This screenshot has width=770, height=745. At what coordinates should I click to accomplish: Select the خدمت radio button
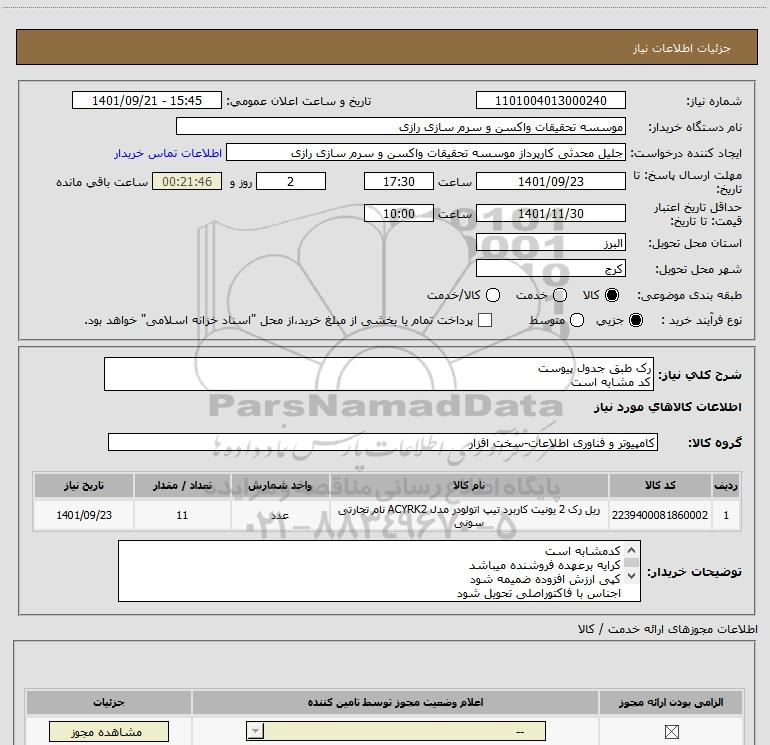560,295
